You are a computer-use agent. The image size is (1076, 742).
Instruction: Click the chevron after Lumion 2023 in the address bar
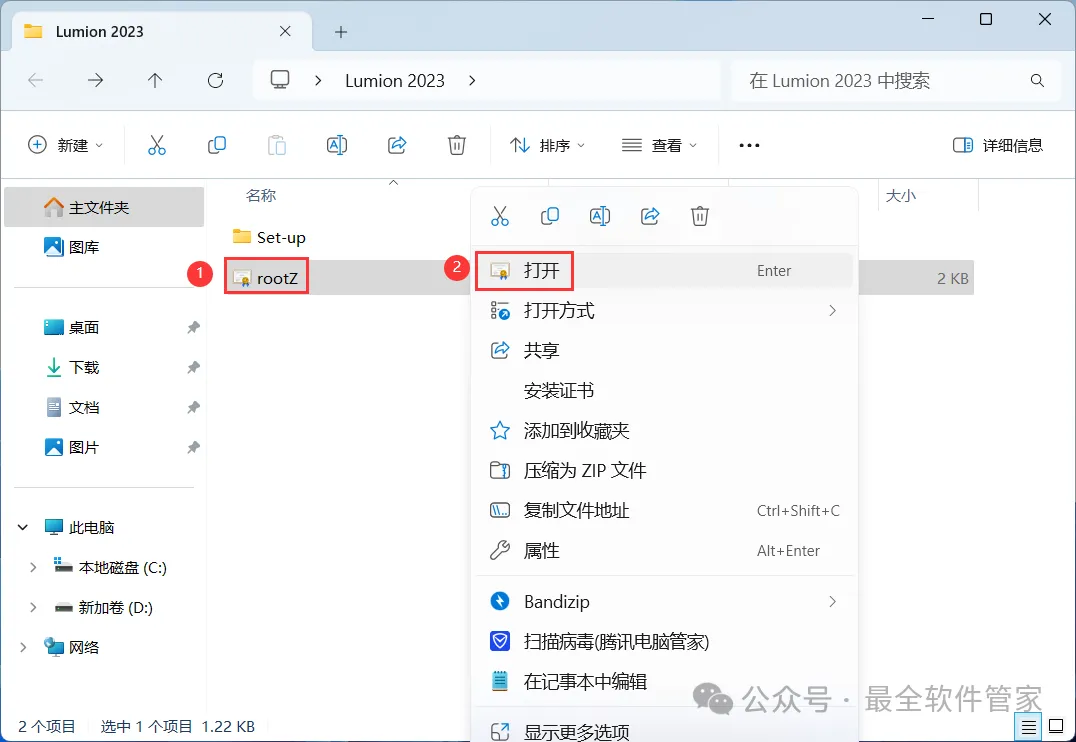coord(472,80)
